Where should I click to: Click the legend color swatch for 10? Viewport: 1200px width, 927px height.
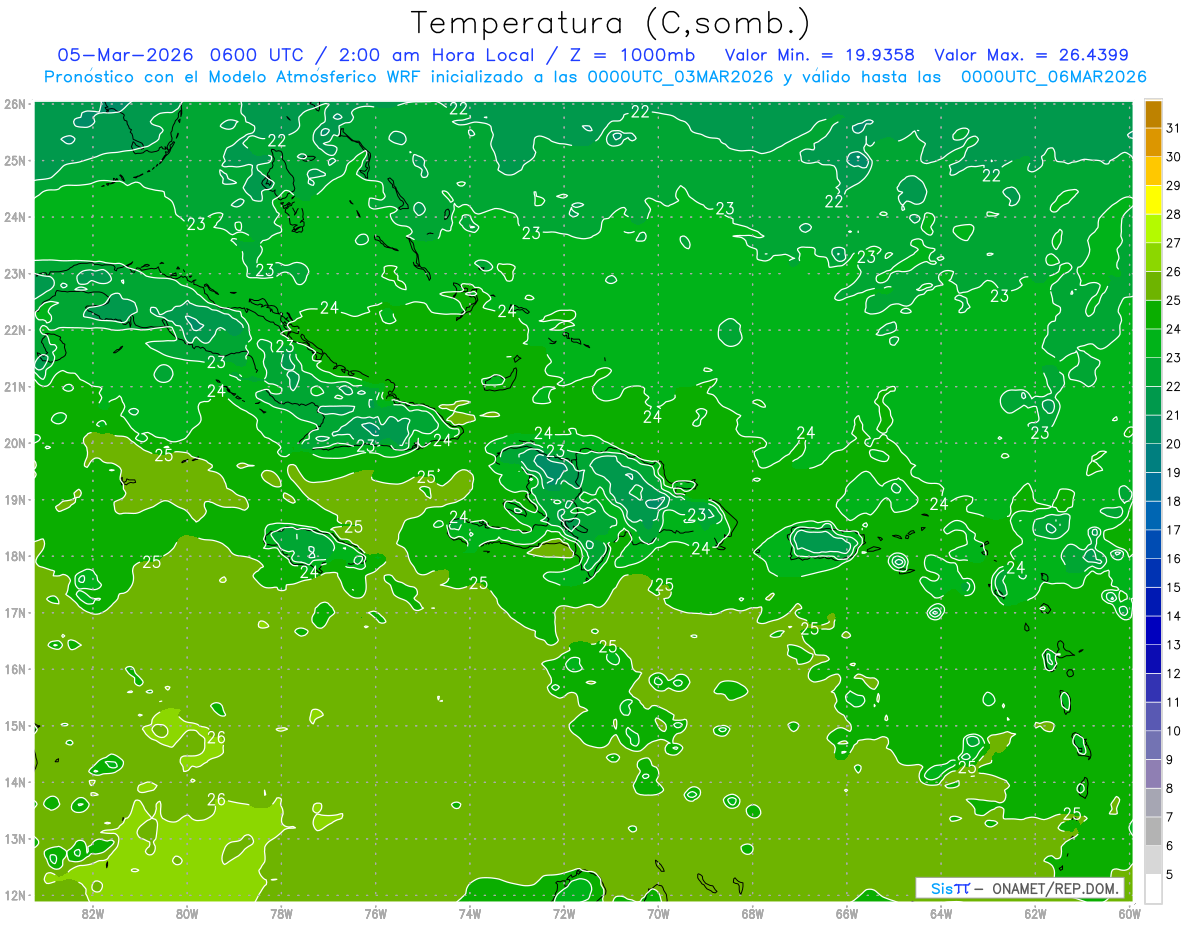pos(1153,717)
